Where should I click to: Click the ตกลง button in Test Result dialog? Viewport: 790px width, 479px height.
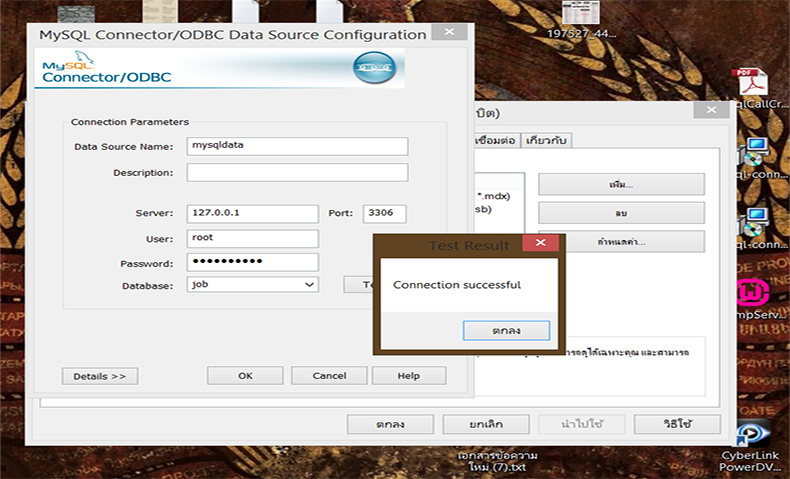pyautogui.click(x=506, y=330)
